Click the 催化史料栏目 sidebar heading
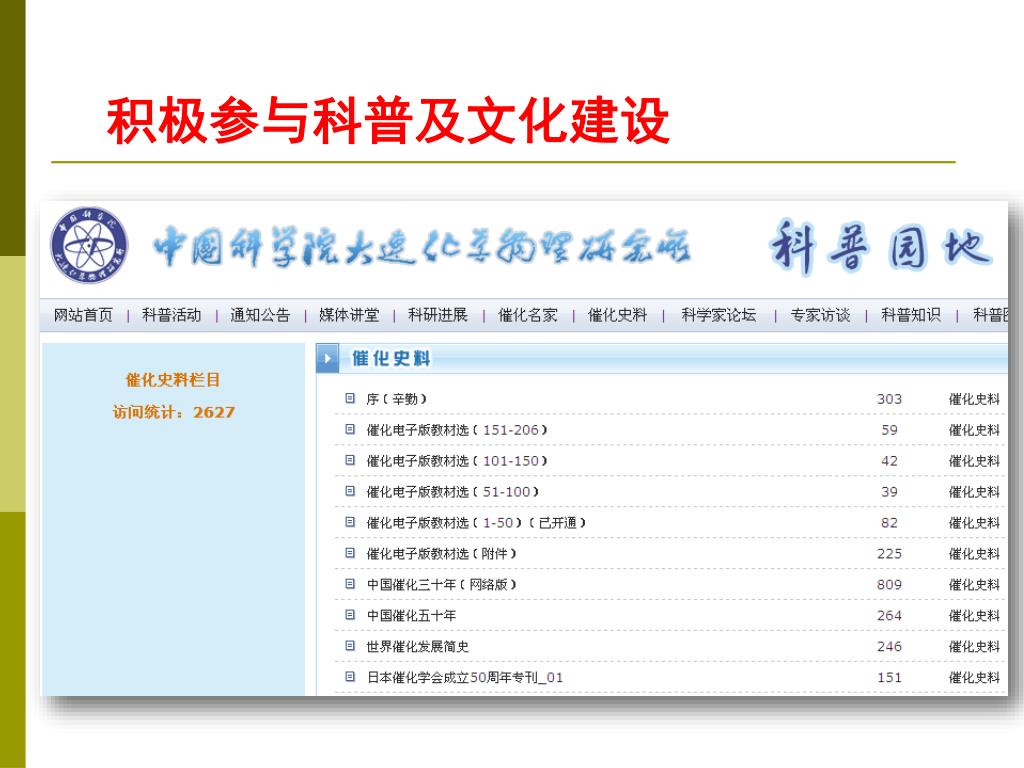This screenshot has width=1024, height=768. click(173, 379)
